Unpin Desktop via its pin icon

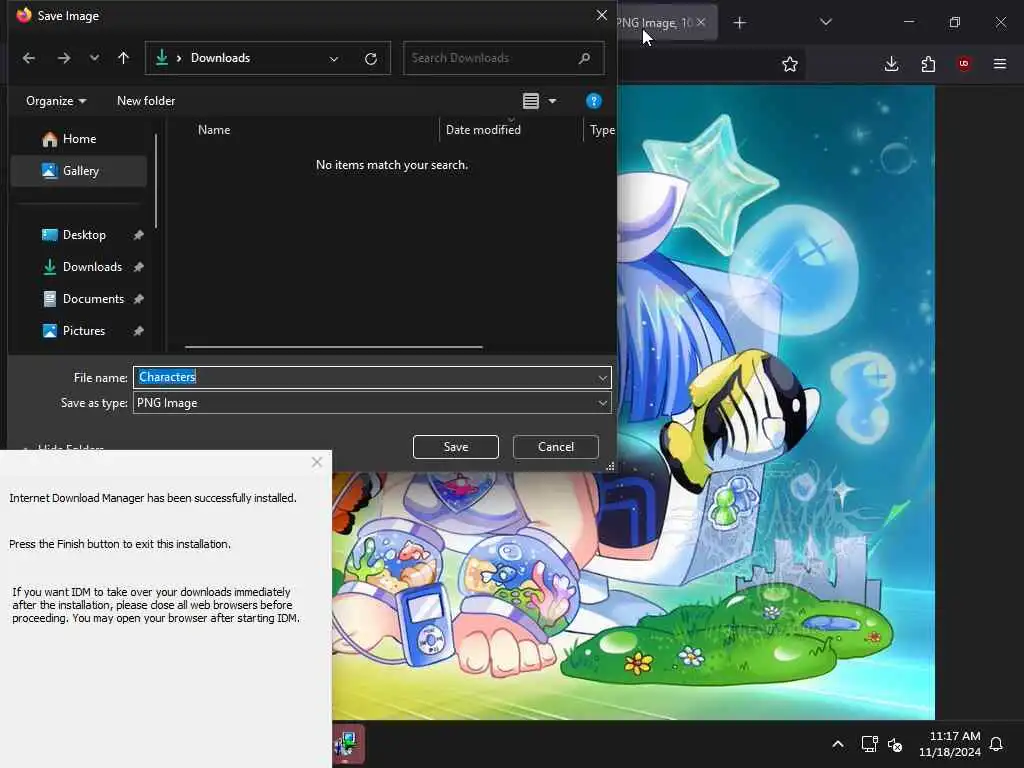pos(138,235)
